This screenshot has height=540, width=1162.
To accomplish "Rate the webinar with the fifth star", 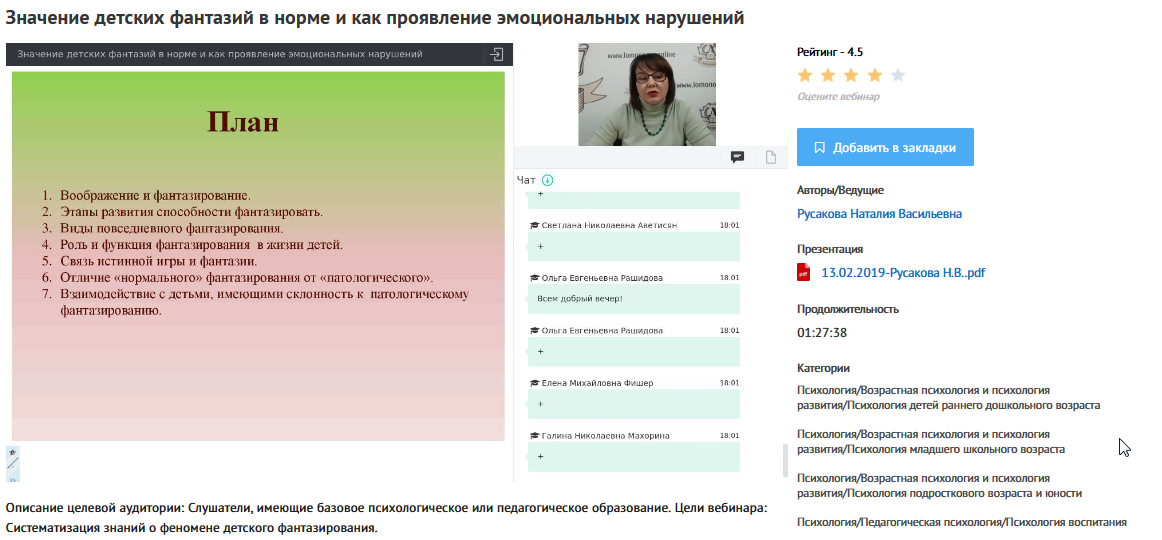I will tap(897, 75).
